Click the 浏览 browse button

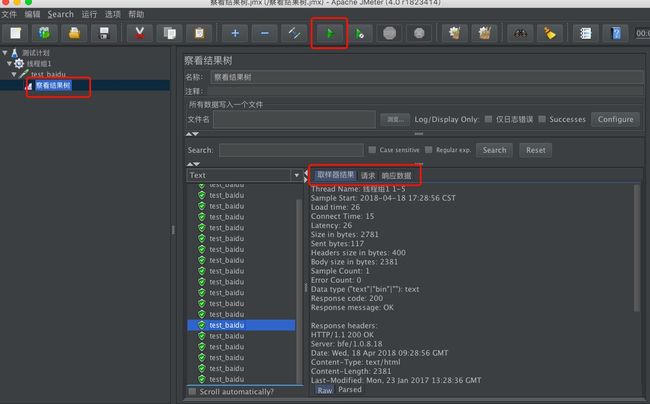[395, 119]
